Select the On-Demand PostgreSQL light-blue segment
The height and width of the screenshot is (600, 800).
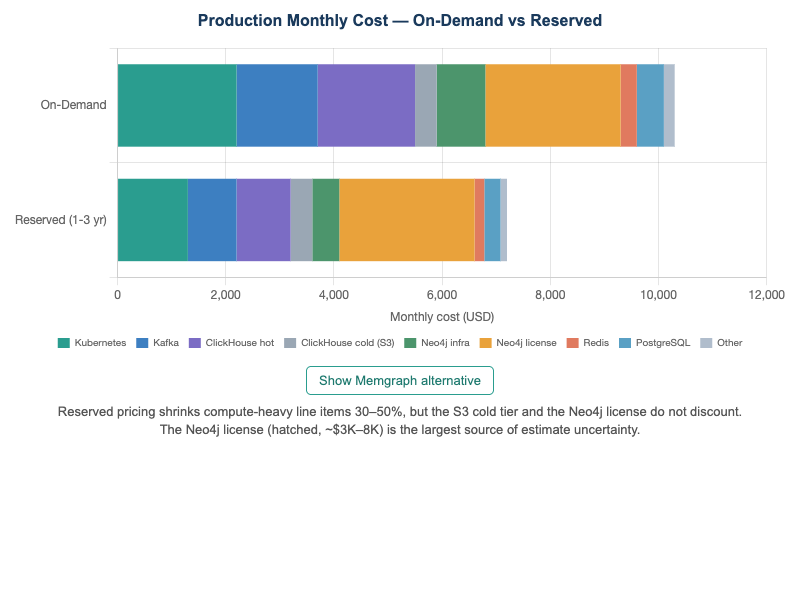(651, 106)
